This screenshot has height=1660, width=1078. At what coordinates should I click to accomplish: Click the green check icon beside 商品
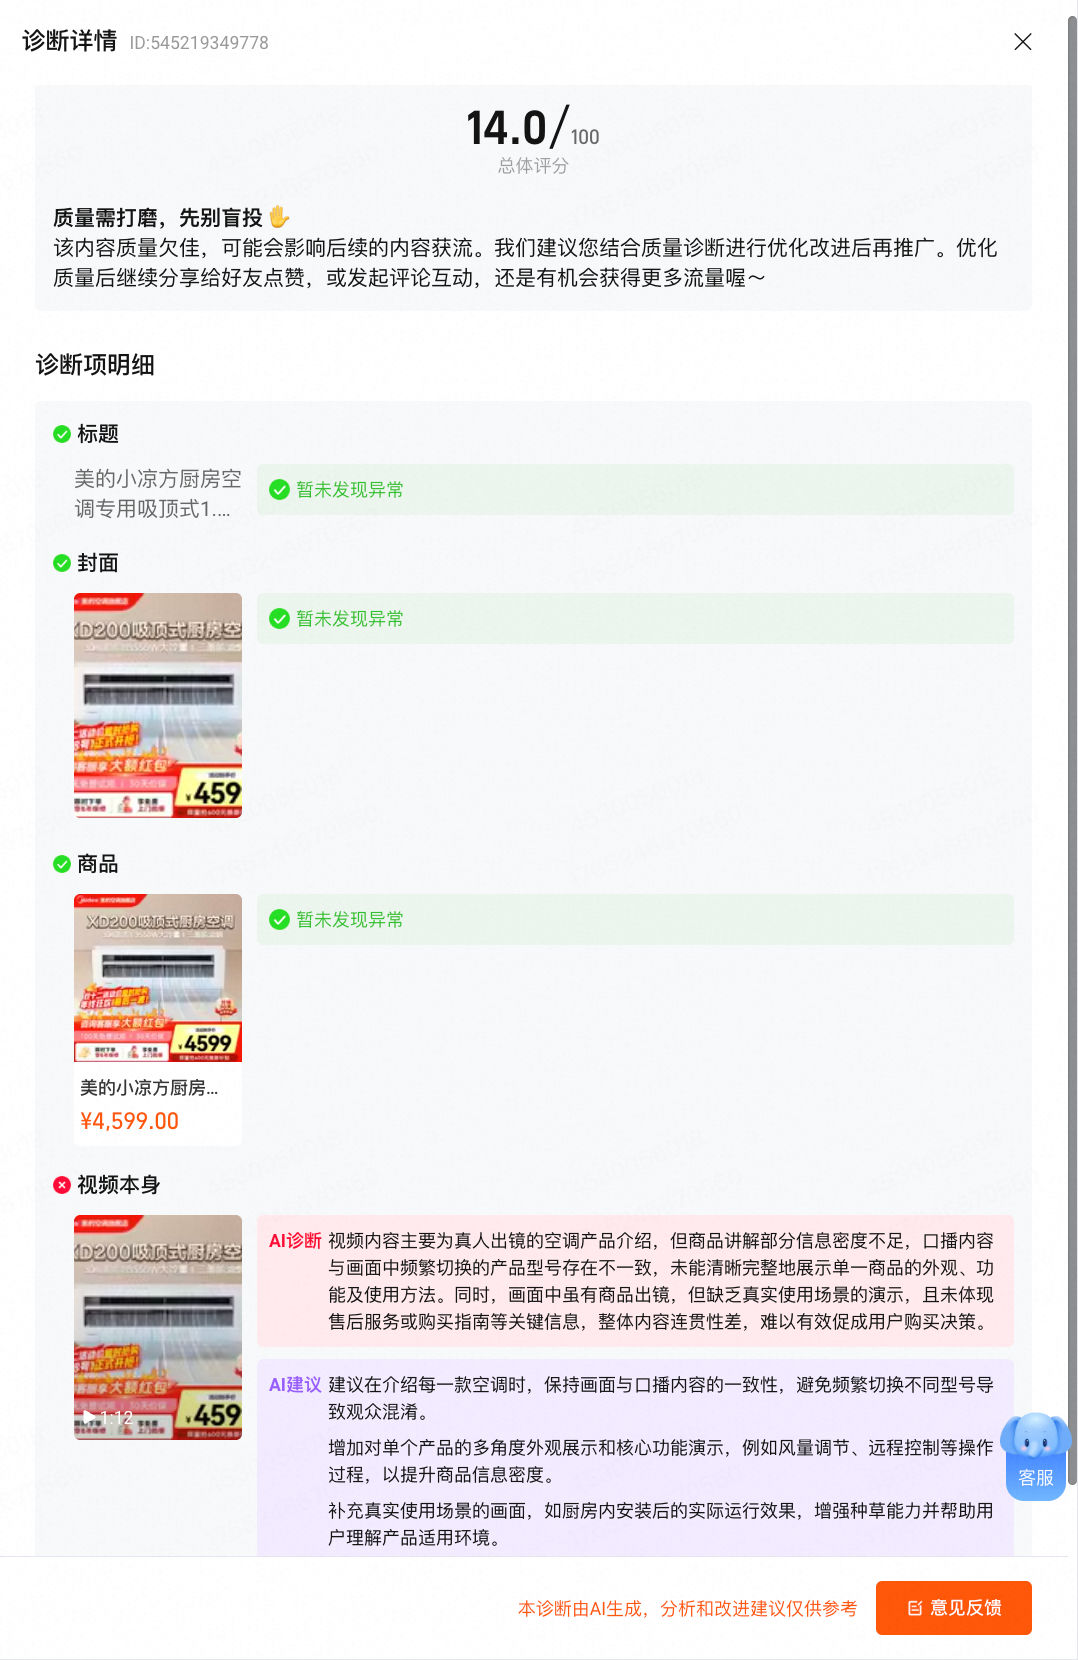pyautogui.click(x=62, y=864)
